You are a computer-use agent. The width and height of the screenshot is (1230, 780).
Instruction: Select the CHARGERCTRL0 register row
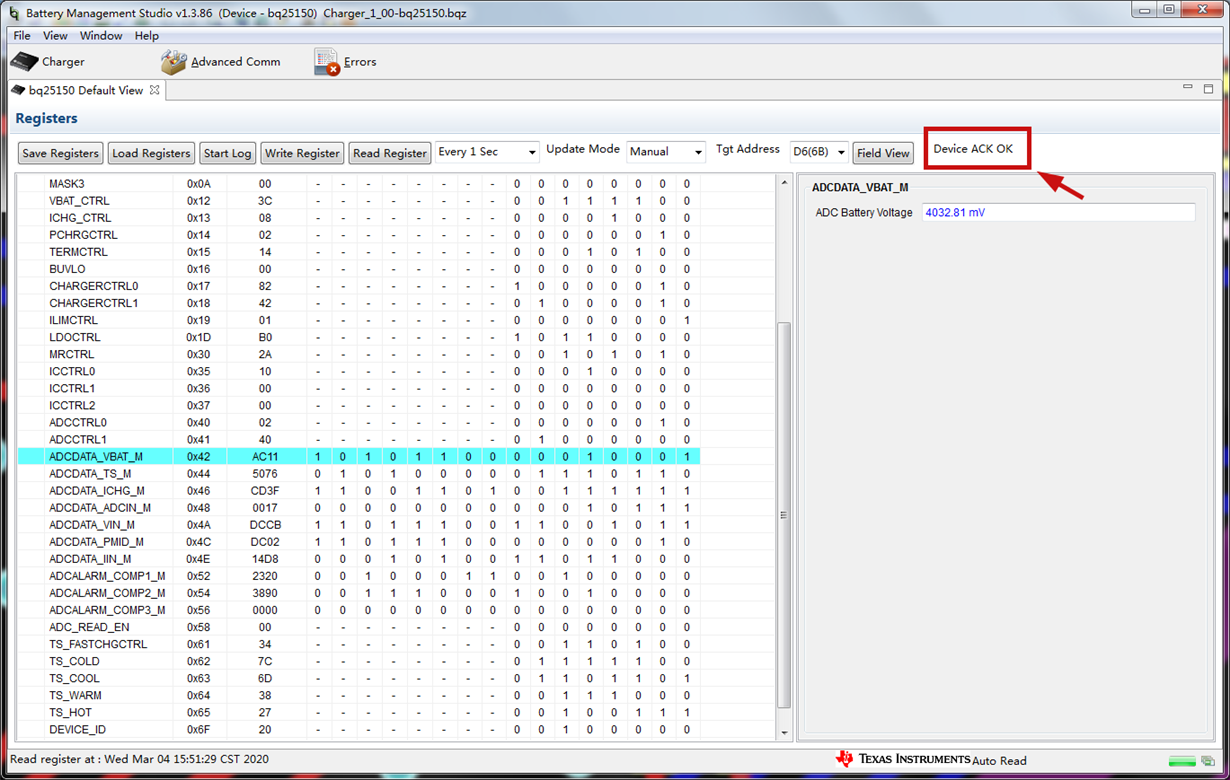click(x=358, y=286)
